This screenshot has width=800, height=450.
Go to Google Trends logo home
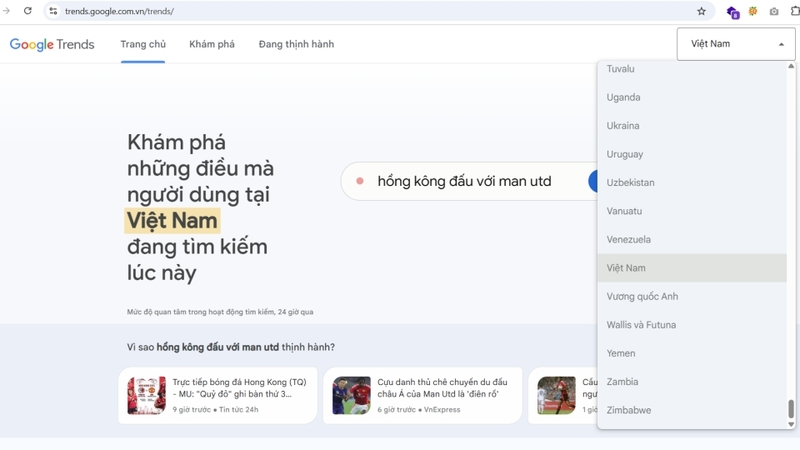coord(52,44)
